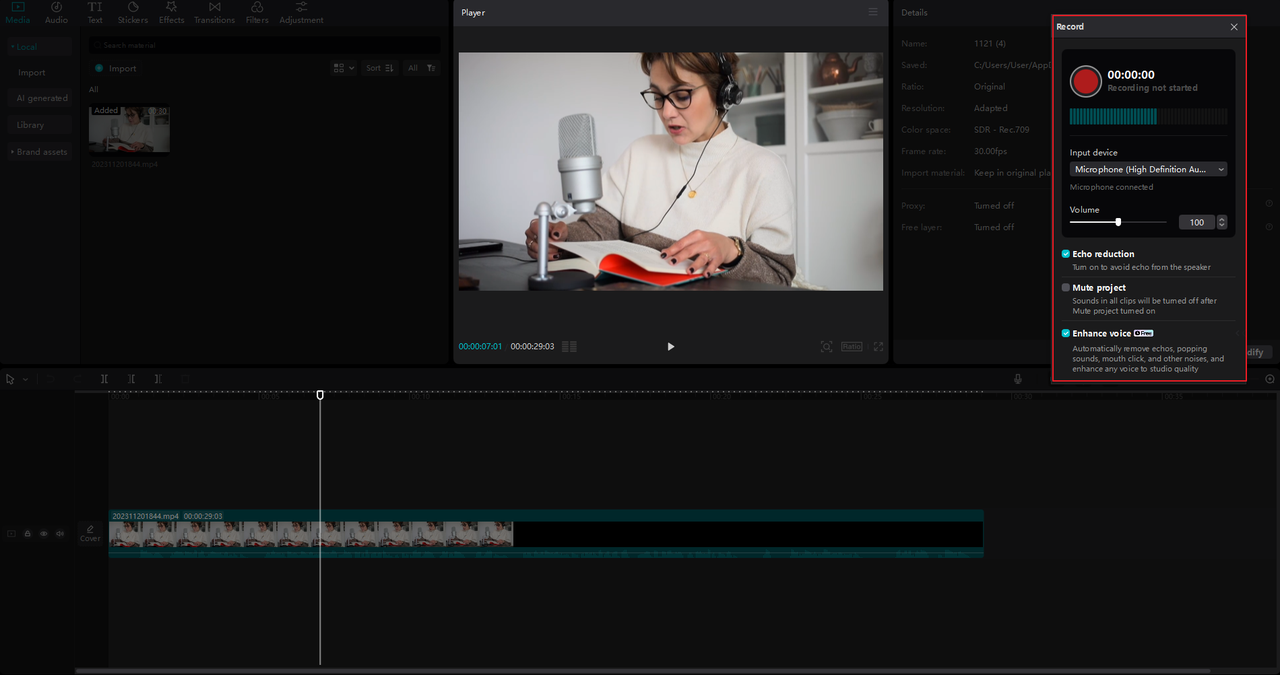This screenshot has height=675, width=1280.
Task: Toggle track visibility eye icon
Action: tap(44, 534)
